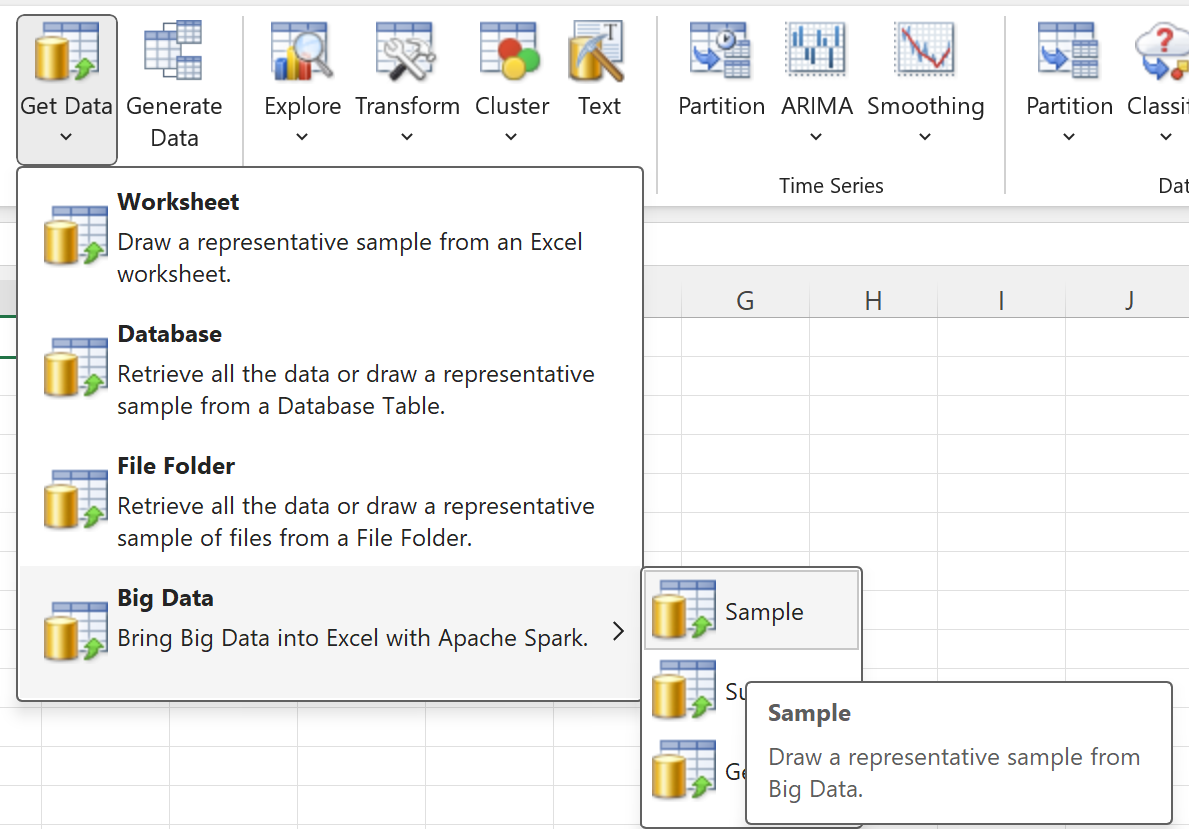Image resolution: width=1189 pixels, height=829 pixels.
Task: Click the Data Science Partition icon
Action: pyautogui.click(x=1068, y=52)
